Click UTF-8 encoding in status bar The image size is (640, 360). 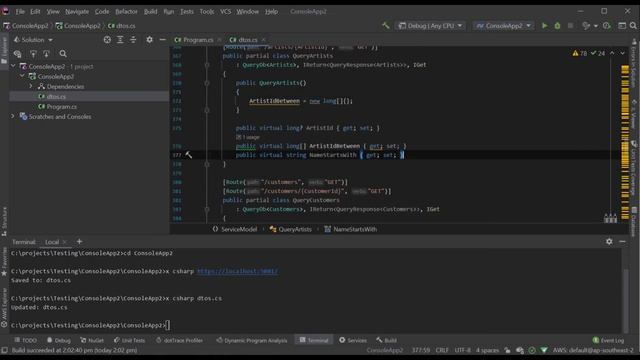[462, 350]
